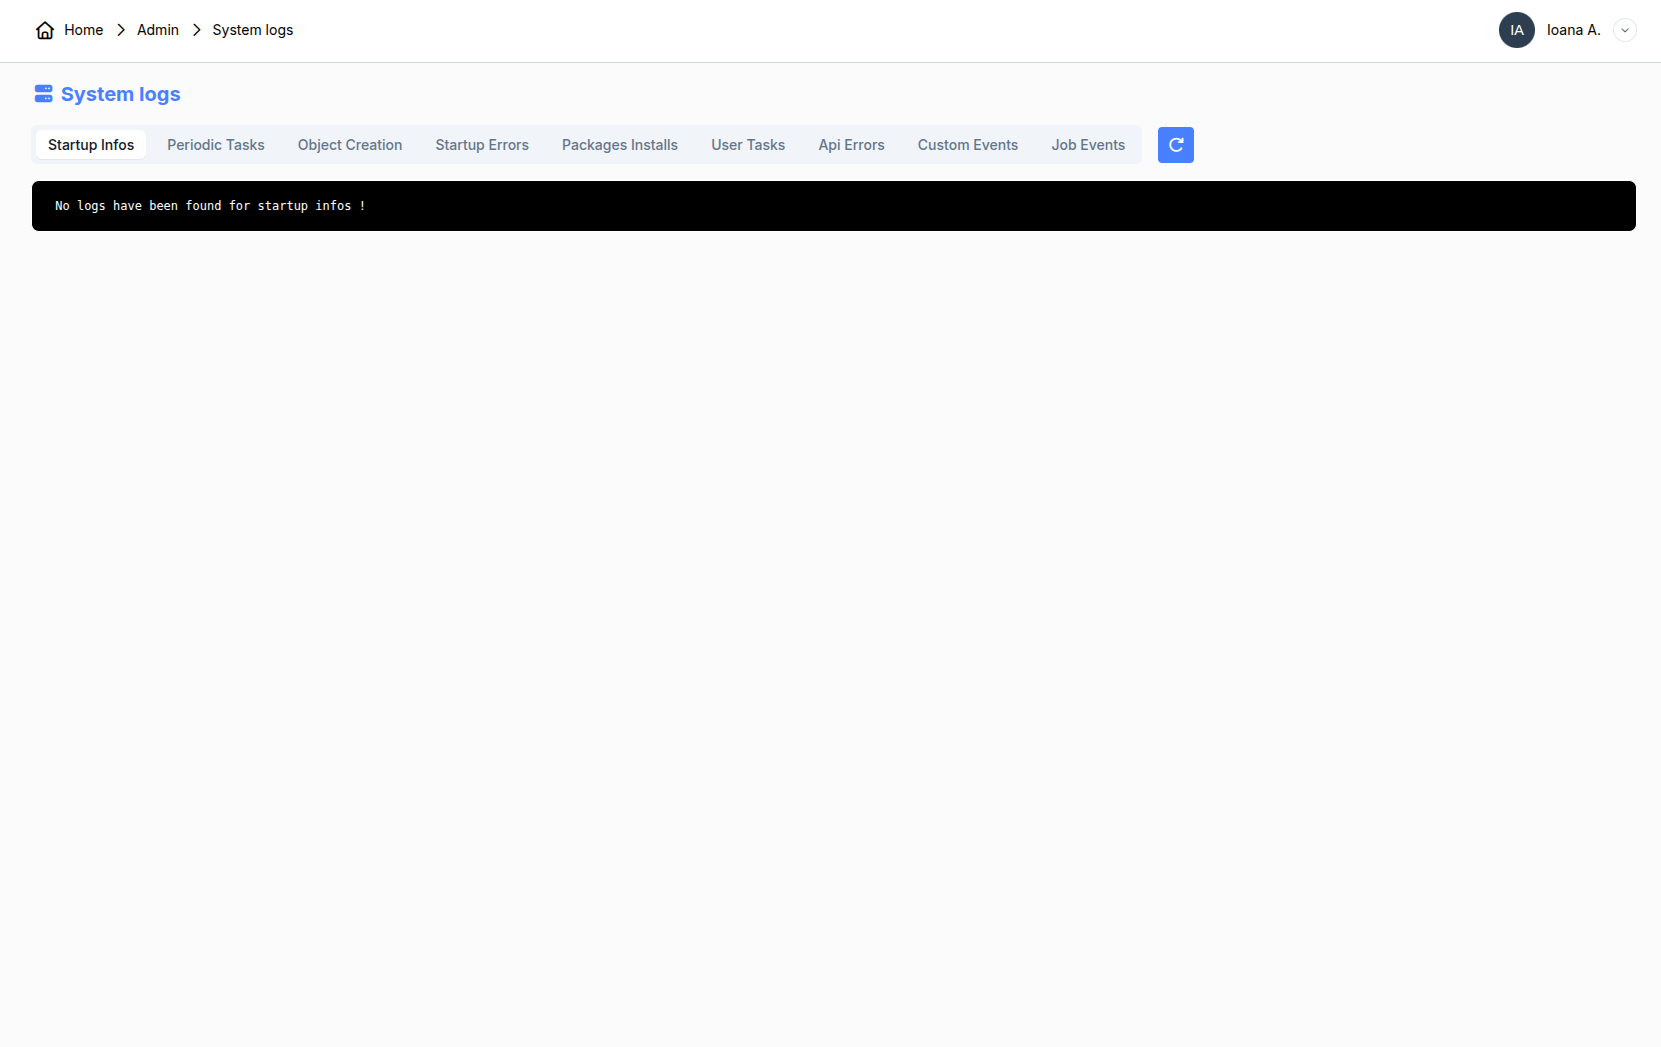1661x1047 pixels.
Task: Switch to the User Tasks tab
Action: click(748, 145)
